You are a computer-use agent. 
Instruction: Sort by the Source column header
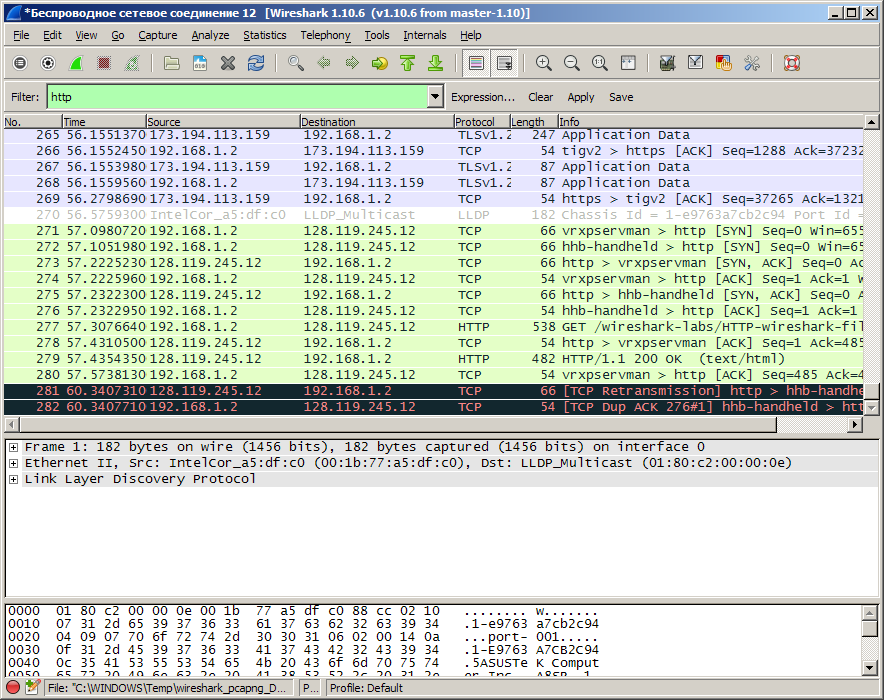coord(223,122)
